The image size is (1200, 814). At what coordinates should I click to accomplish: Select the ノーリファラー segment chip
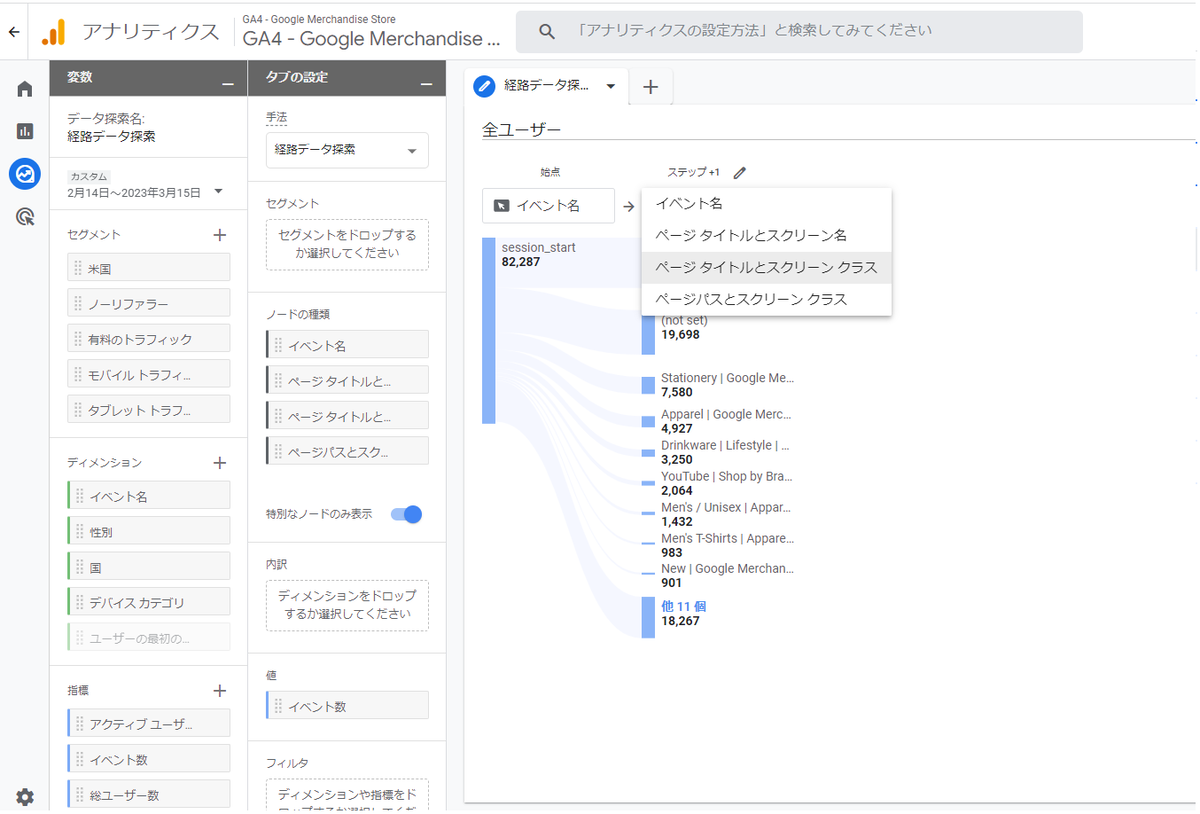coord(149,303)
